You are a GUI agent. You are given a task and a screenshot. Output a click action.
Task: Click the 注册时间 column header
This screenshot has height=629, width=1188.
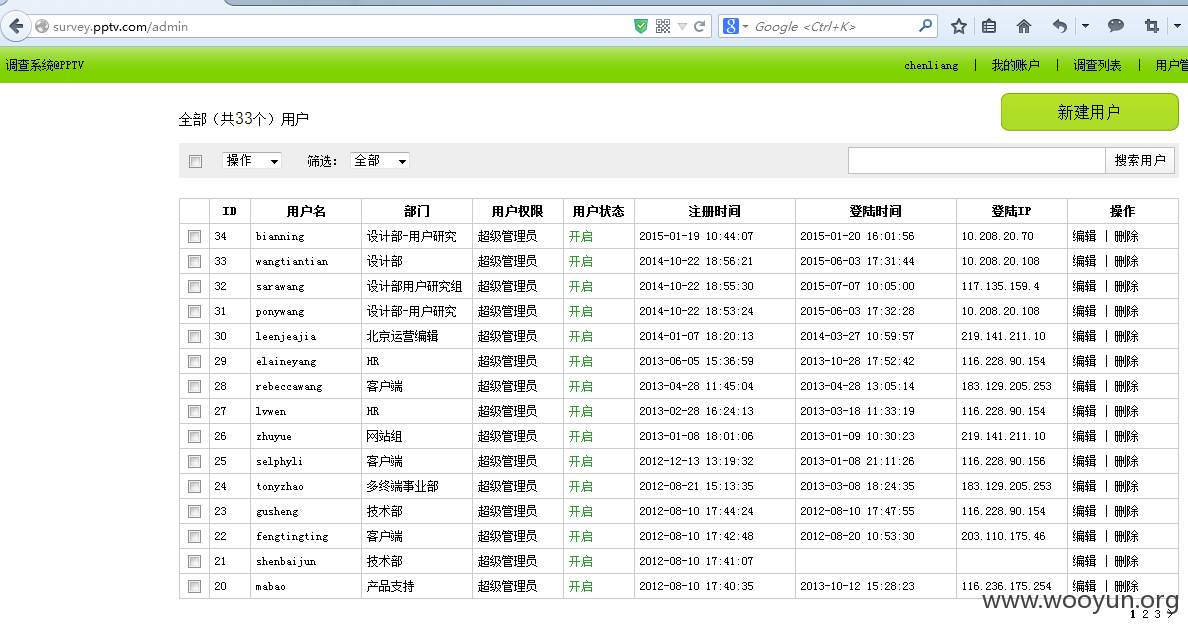coord(714,211)
